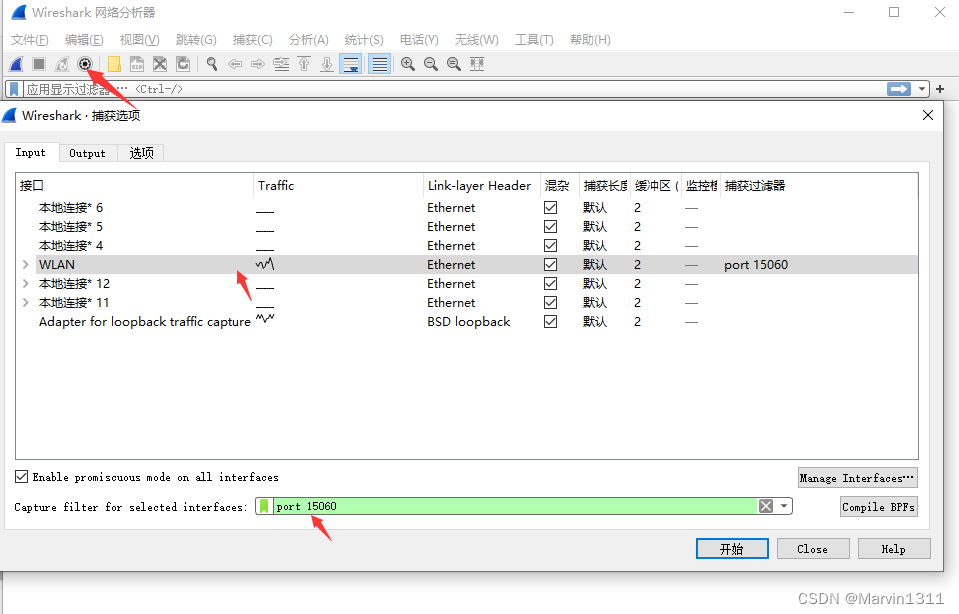The height and width of the screenshot is (614, 959).
Task: Focus the display filter input field
Action: [x=455, y=89]
